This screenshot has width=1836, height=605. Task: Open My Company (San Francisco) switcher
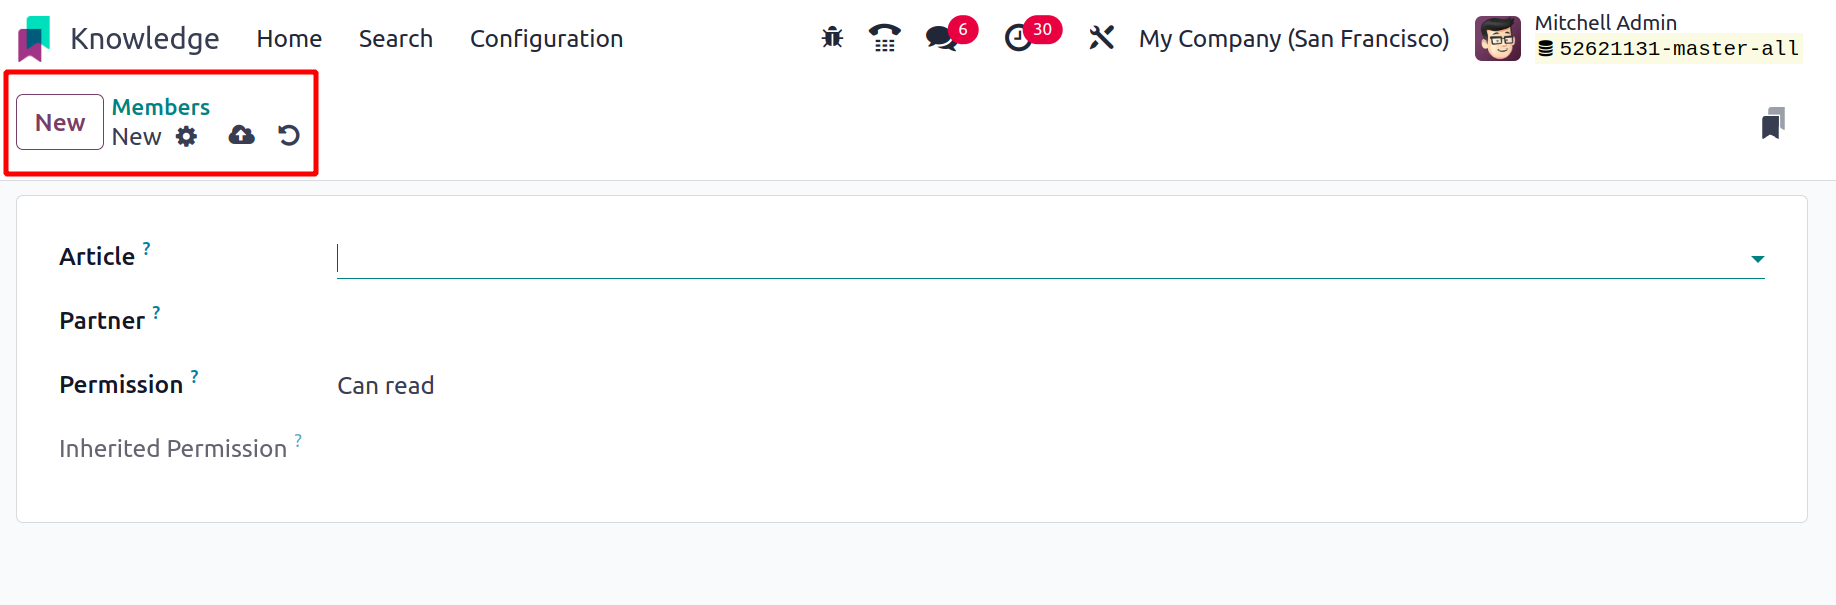pos(1294,38)
